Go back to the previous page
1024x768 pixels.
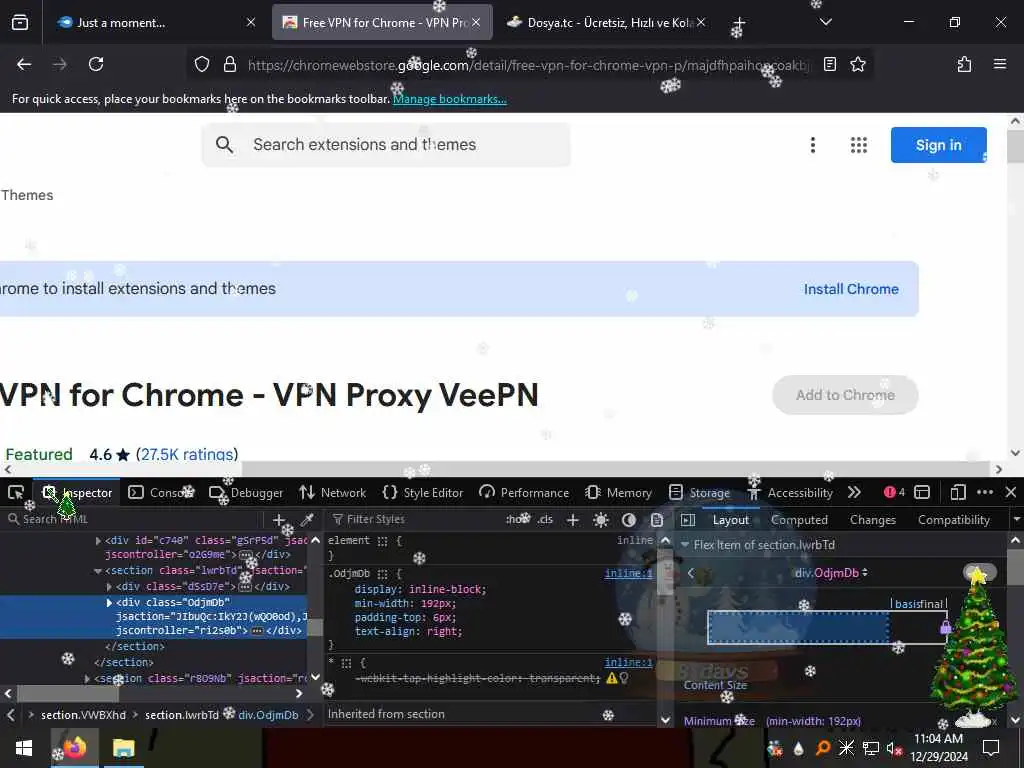(24, 64)
